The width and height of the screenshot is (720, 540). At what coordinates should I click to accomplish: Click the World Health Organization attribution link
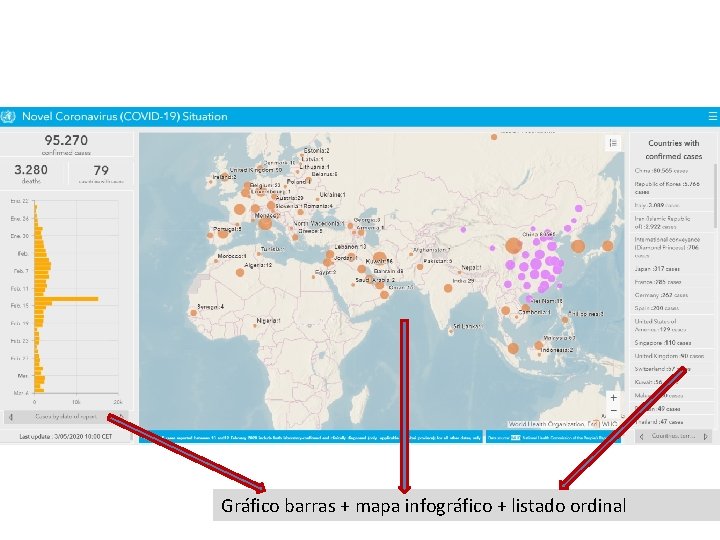(546, 424)
